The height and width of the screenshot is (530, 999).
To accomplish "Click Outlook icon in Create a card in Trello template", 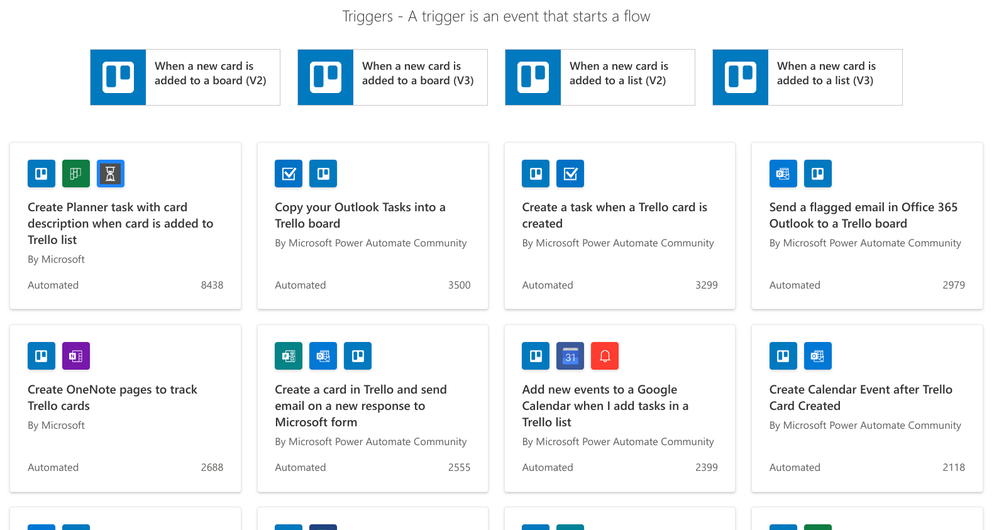I will point(323,355).
